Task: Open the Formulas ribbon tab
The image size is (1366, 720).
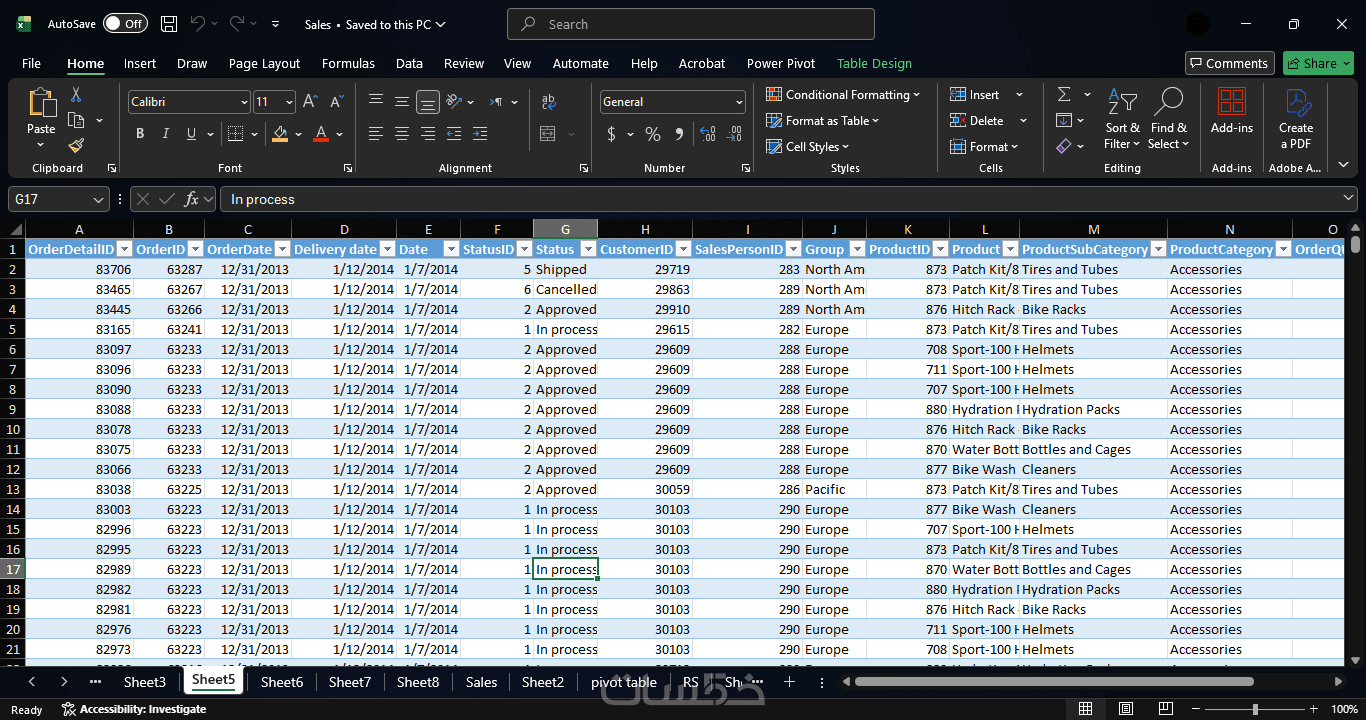Action: (x=348, y=63)
